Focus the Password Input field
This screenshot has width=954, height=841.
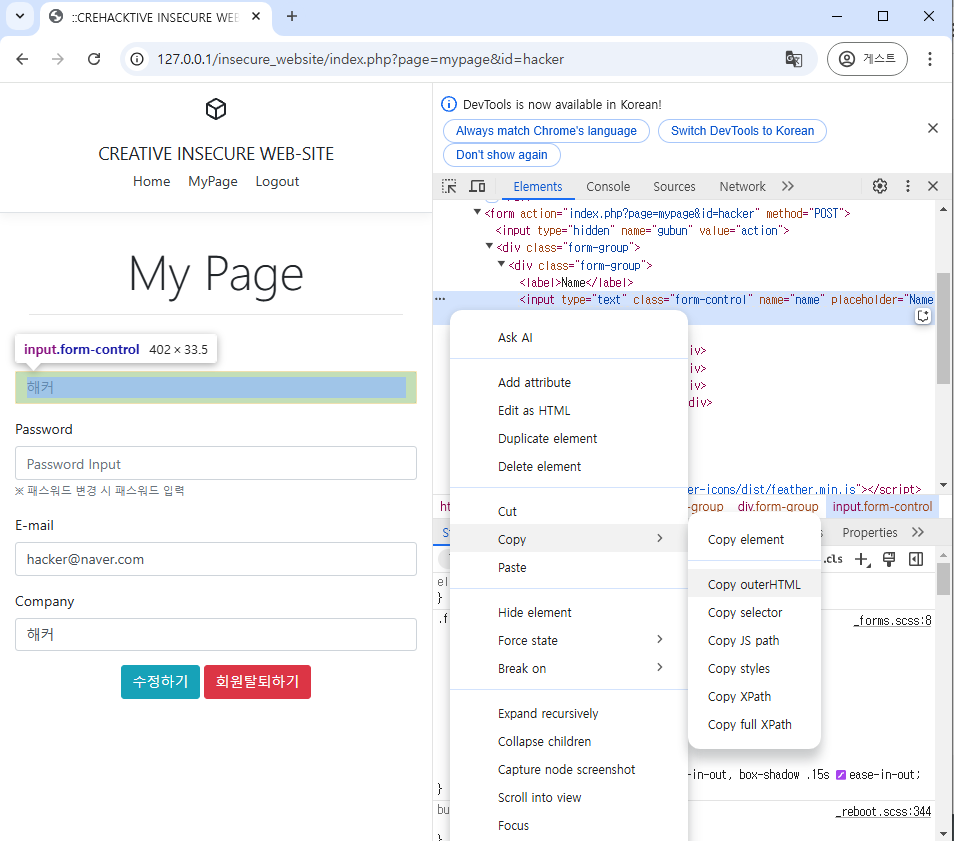pos(216,464)
